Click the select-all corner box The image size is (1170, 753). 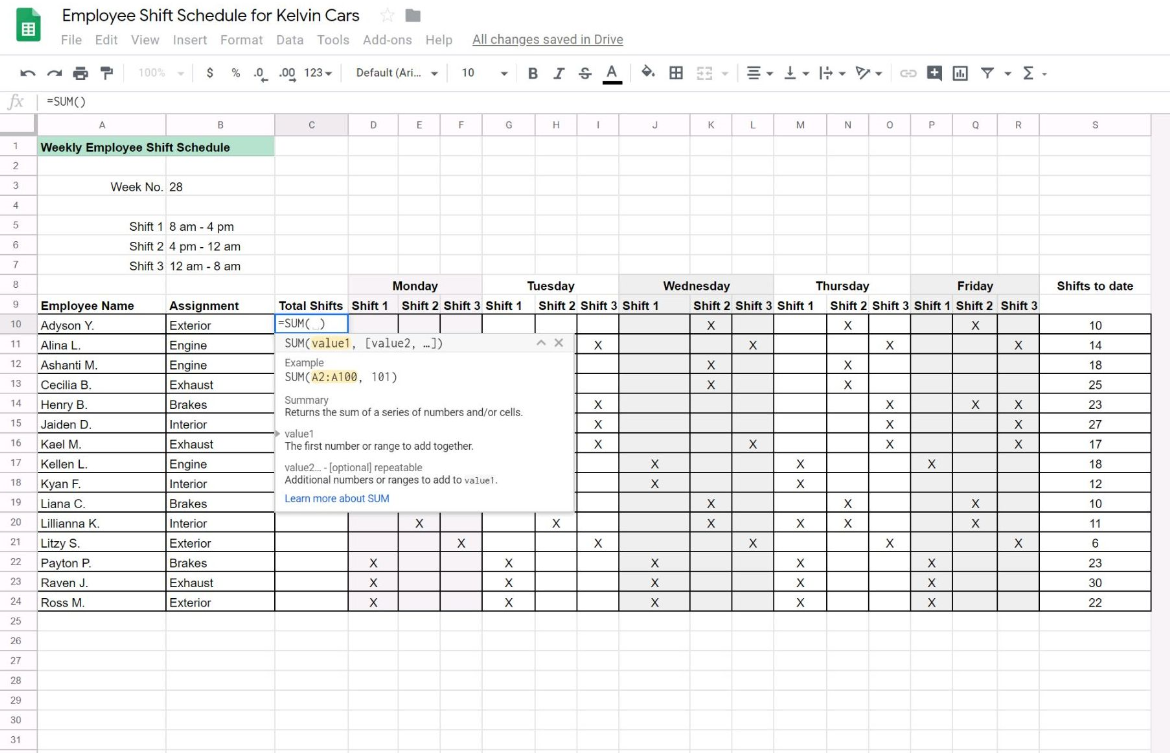[x=19, y=125]
